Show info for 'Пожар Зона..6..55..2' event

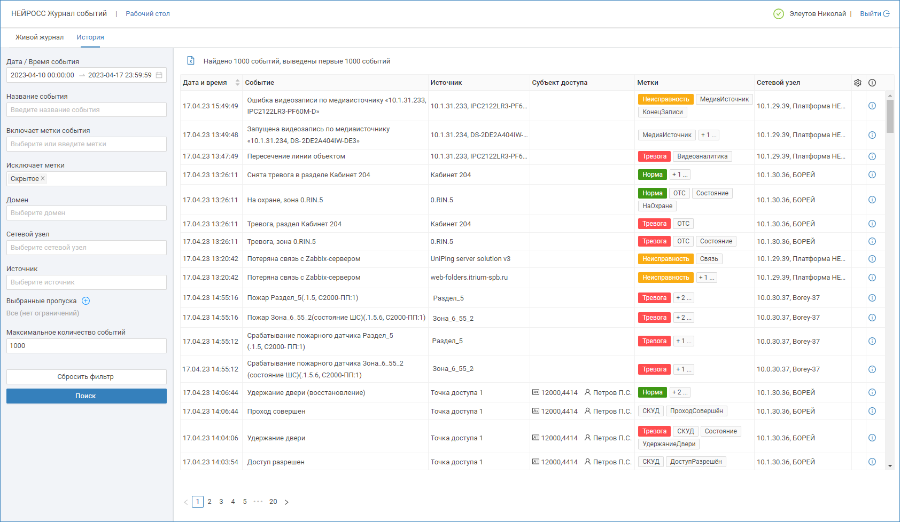tap(872, 318)
